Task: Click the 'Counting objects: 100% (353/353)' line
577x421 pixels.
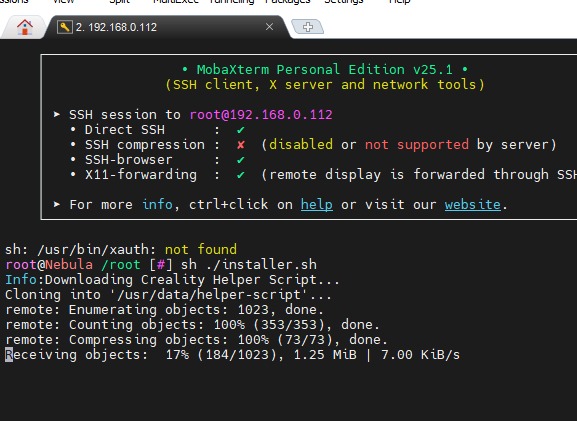Action: point(192,325)
